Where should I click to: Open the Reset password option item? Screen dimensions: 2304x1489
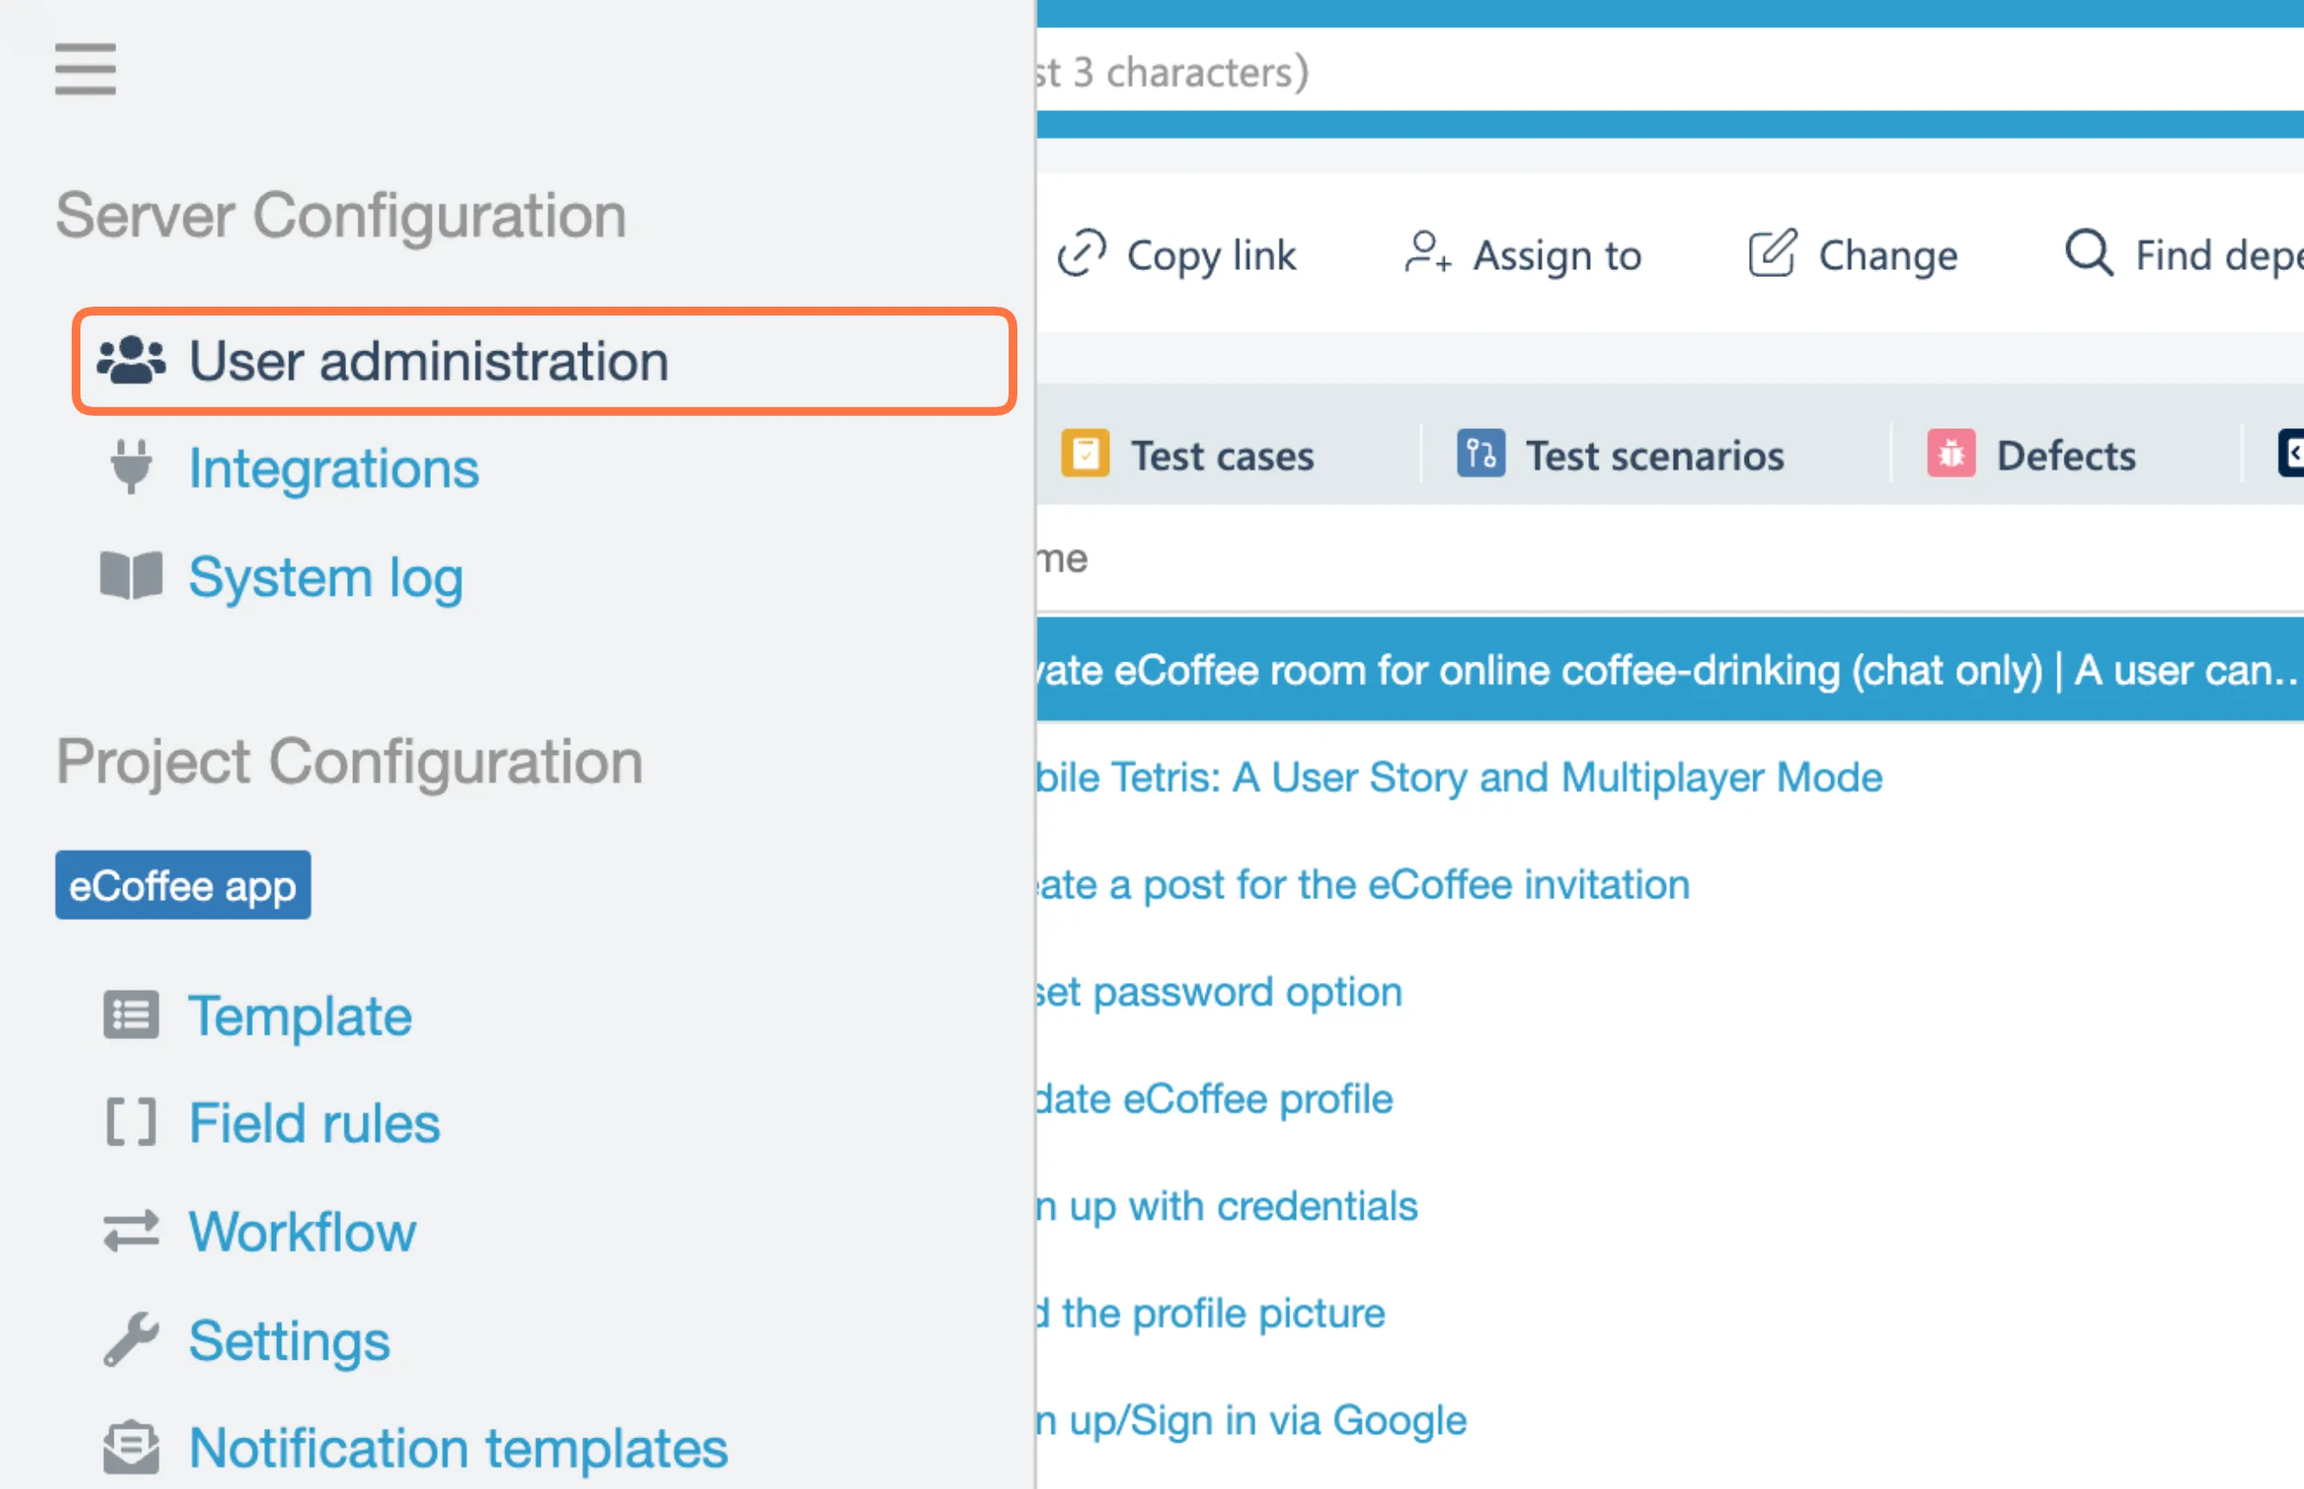(x=1219, y=992)
